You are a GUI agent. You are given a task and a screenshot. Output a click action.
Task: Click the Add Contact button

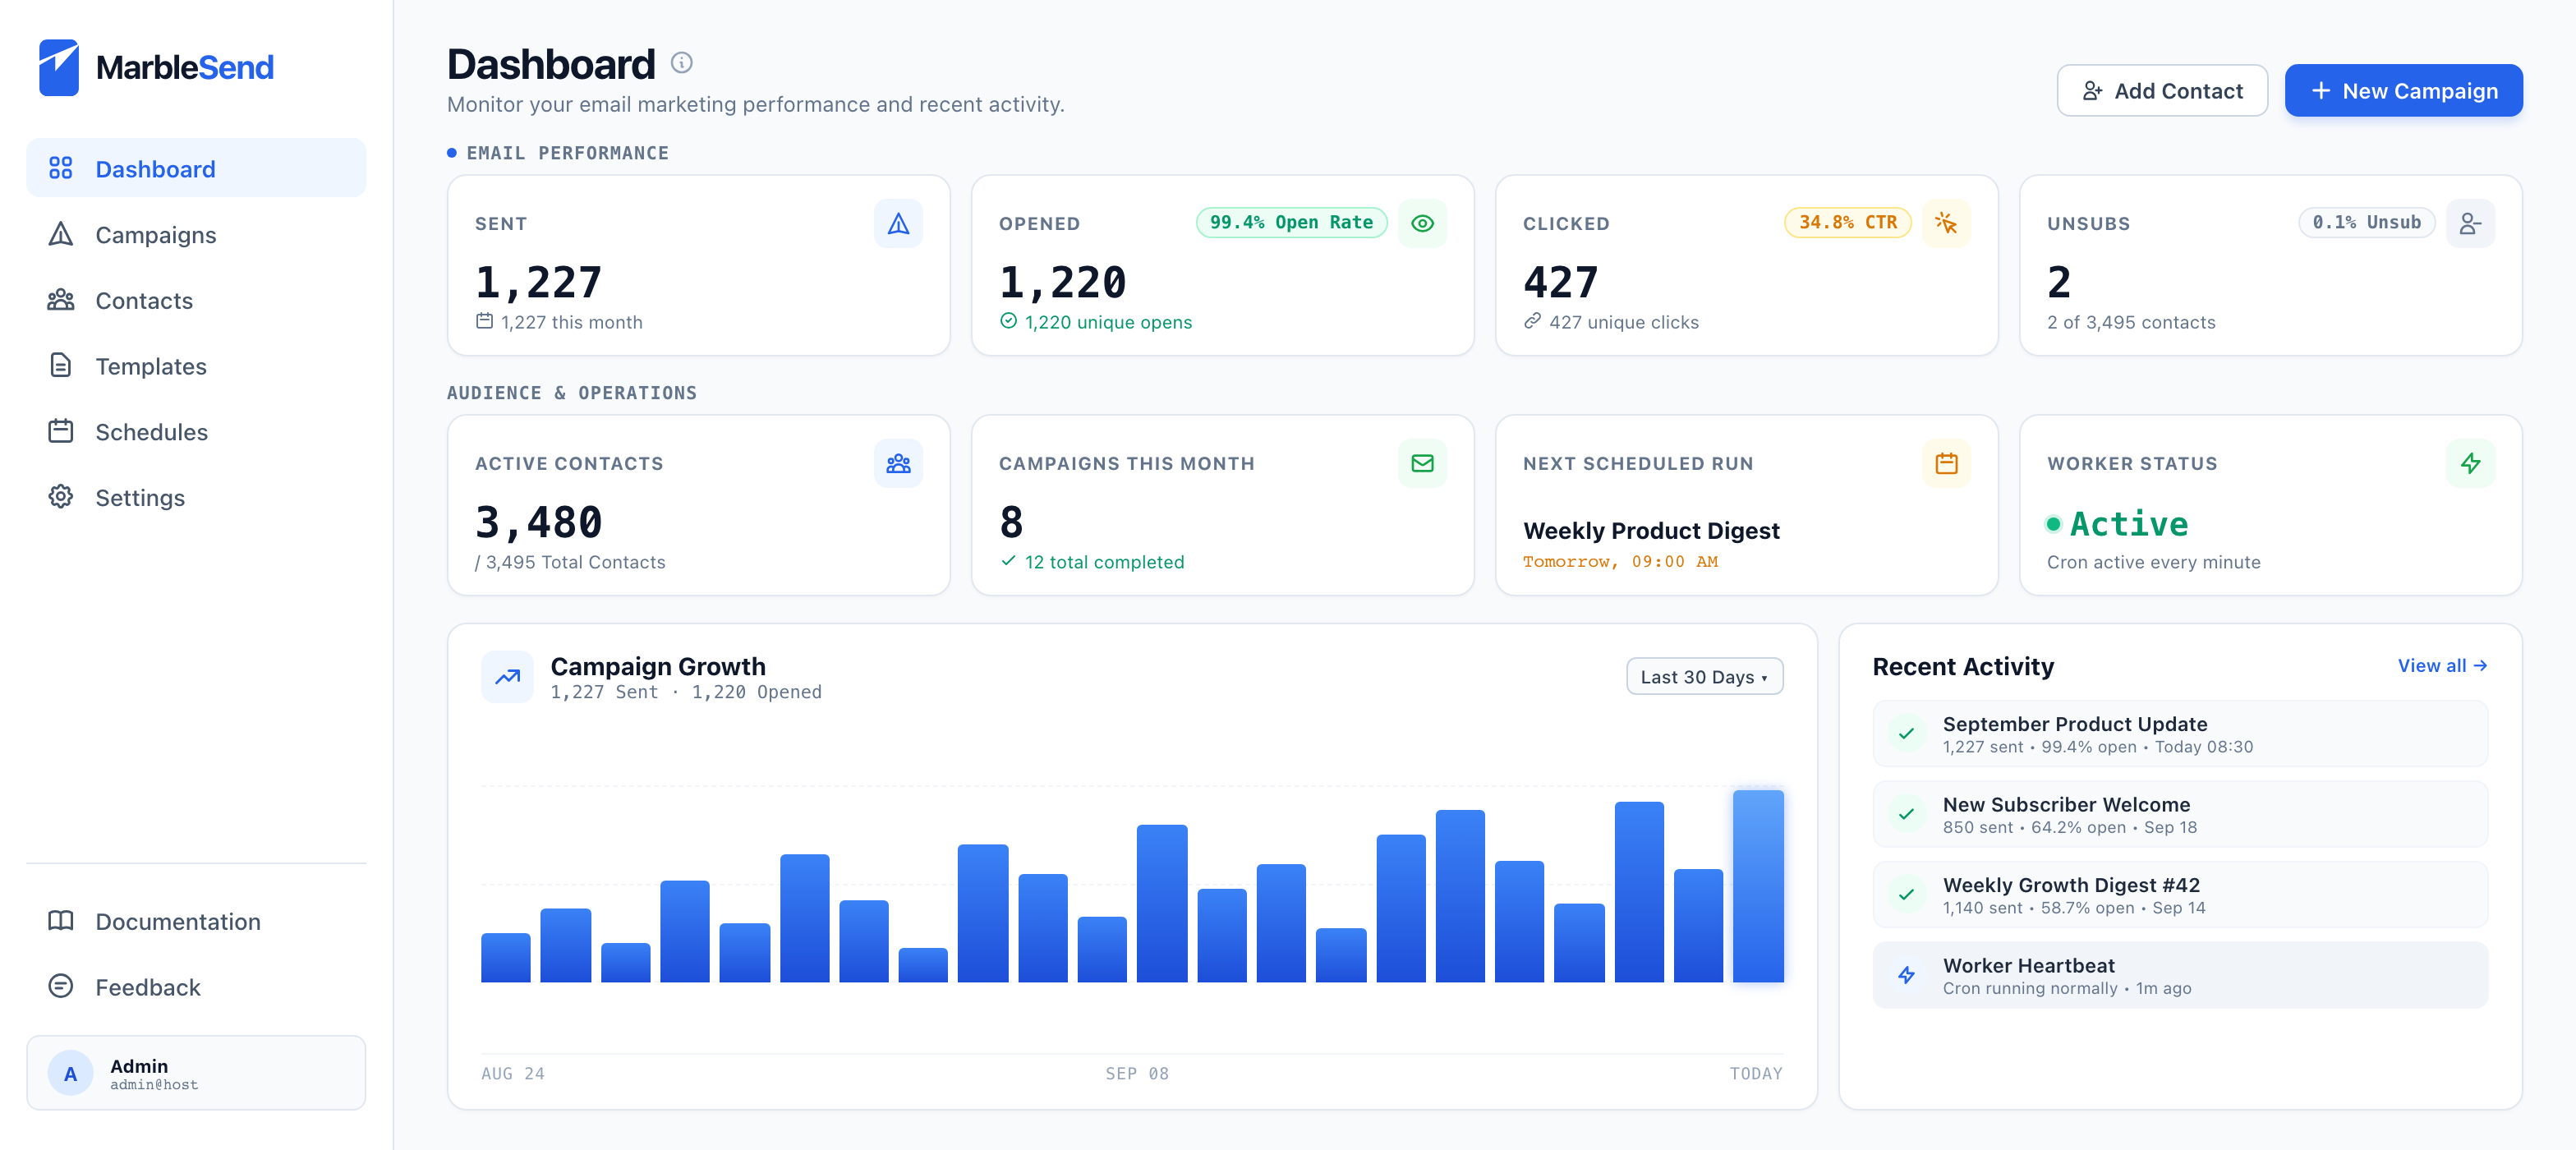2161,91
